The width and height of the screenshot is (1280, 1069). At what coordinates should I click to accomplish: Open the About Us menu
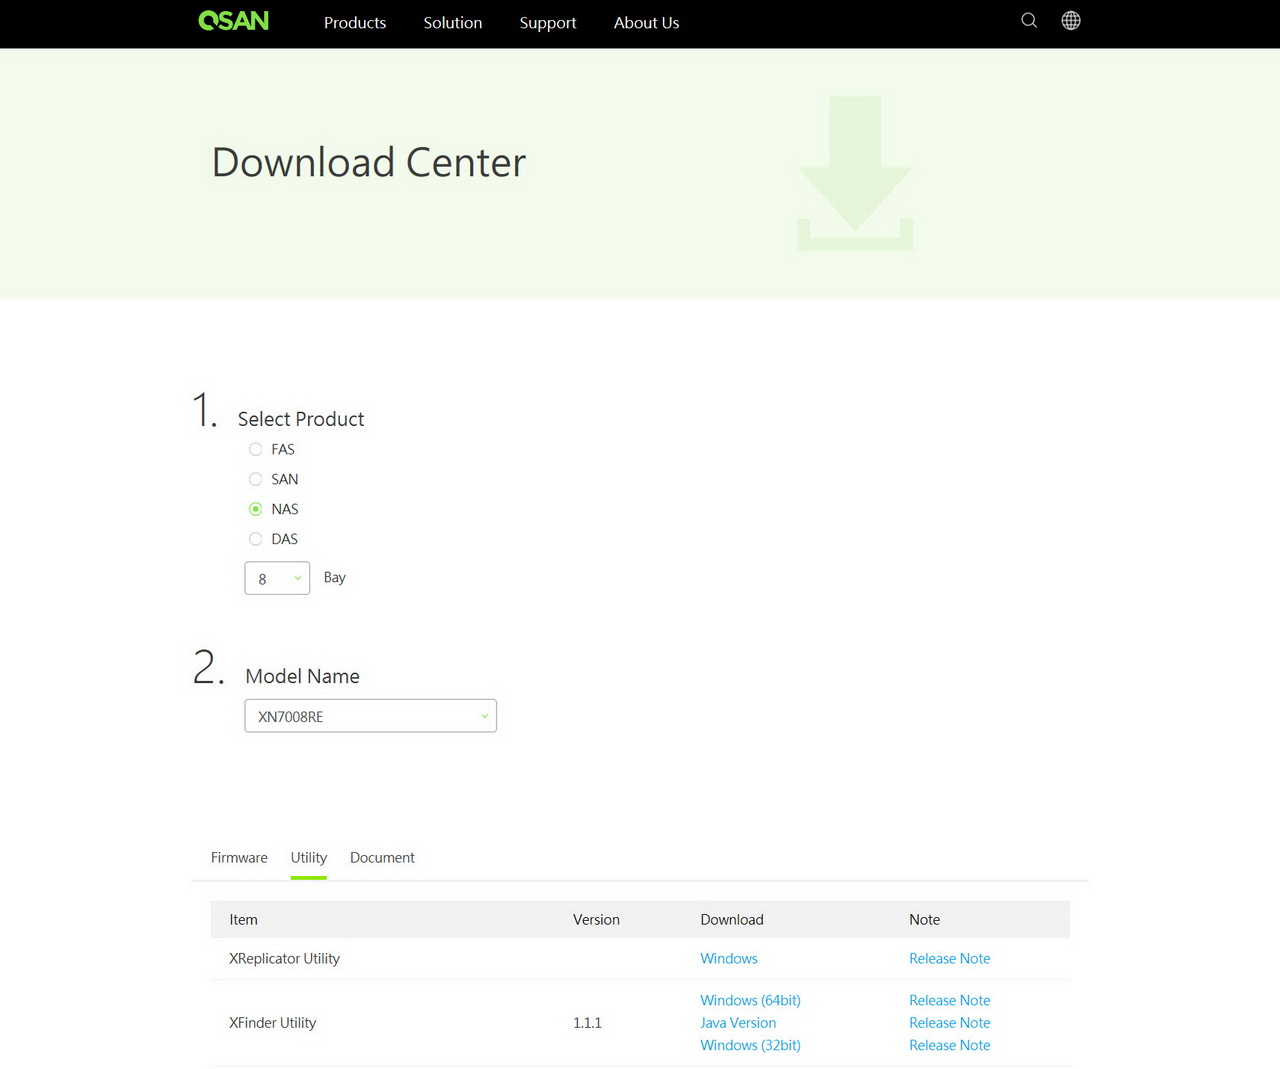[646, 23]
